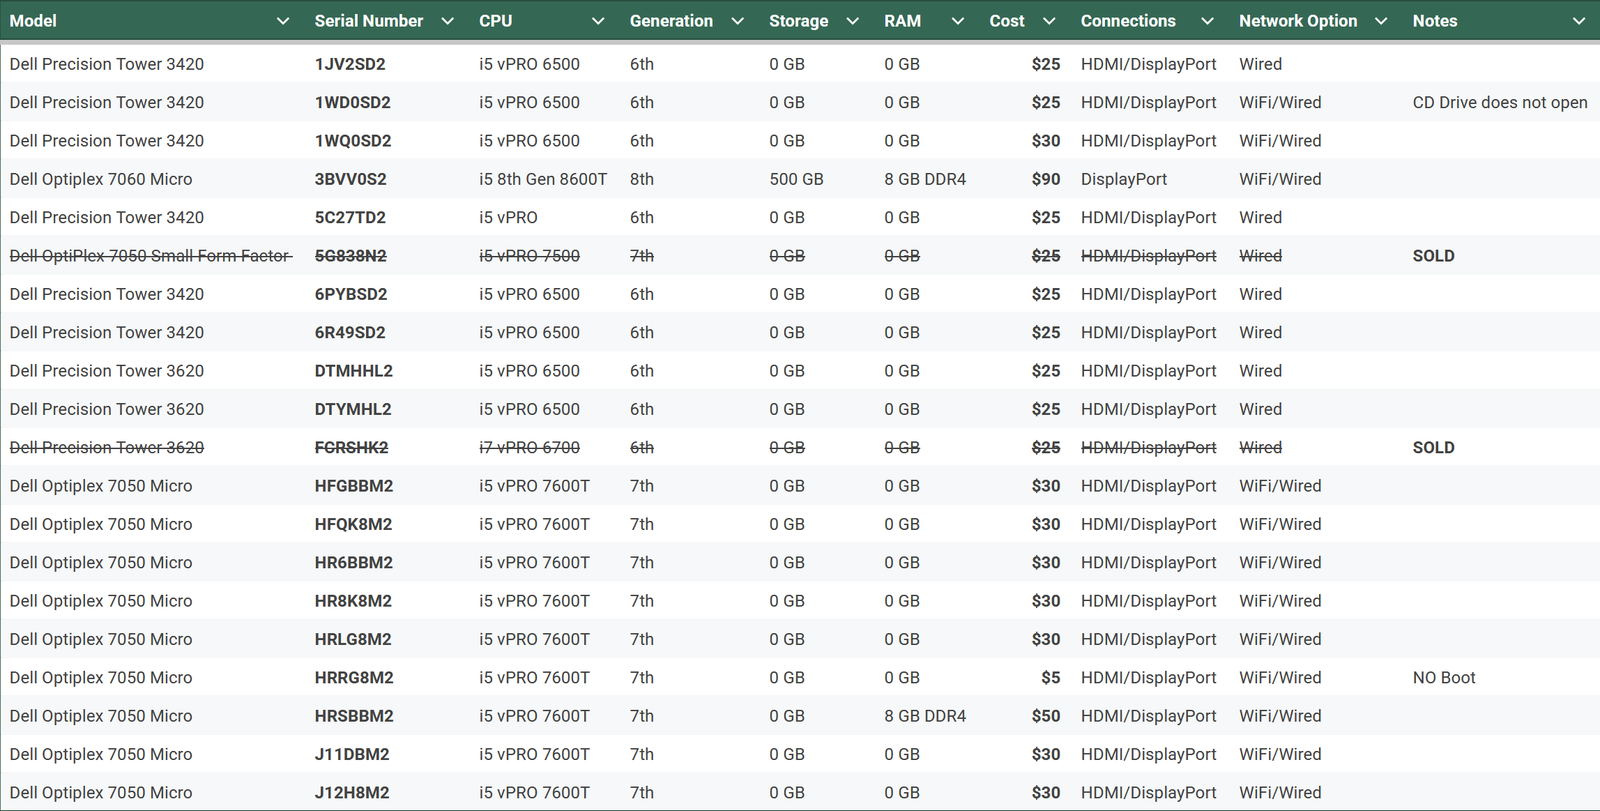Select serial number HFGBBM2

point(354,486)
